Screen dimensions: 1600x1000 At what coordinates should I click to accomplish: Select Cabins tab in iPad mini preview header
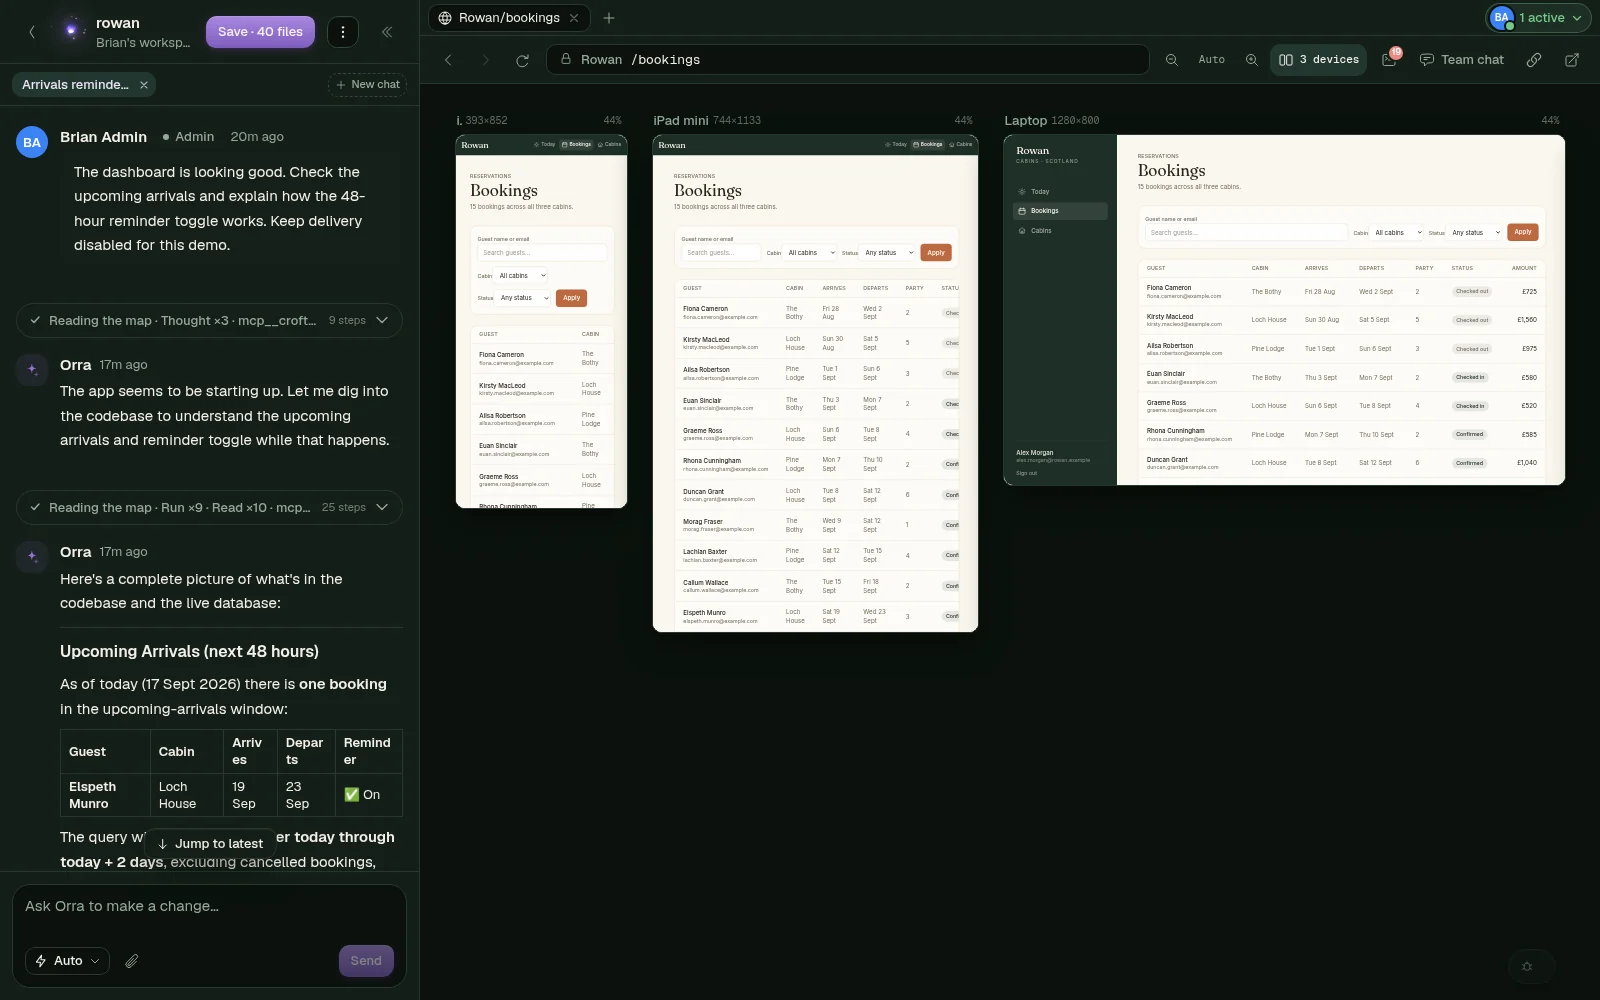961,144
